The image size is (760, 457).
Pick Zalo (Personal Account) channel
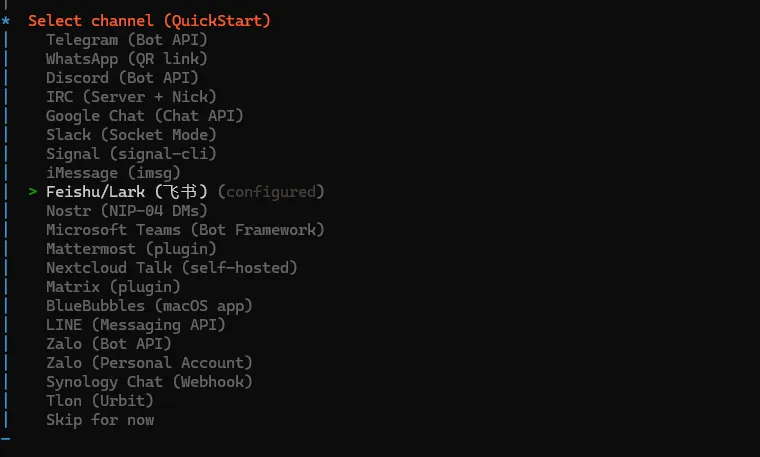149,363
